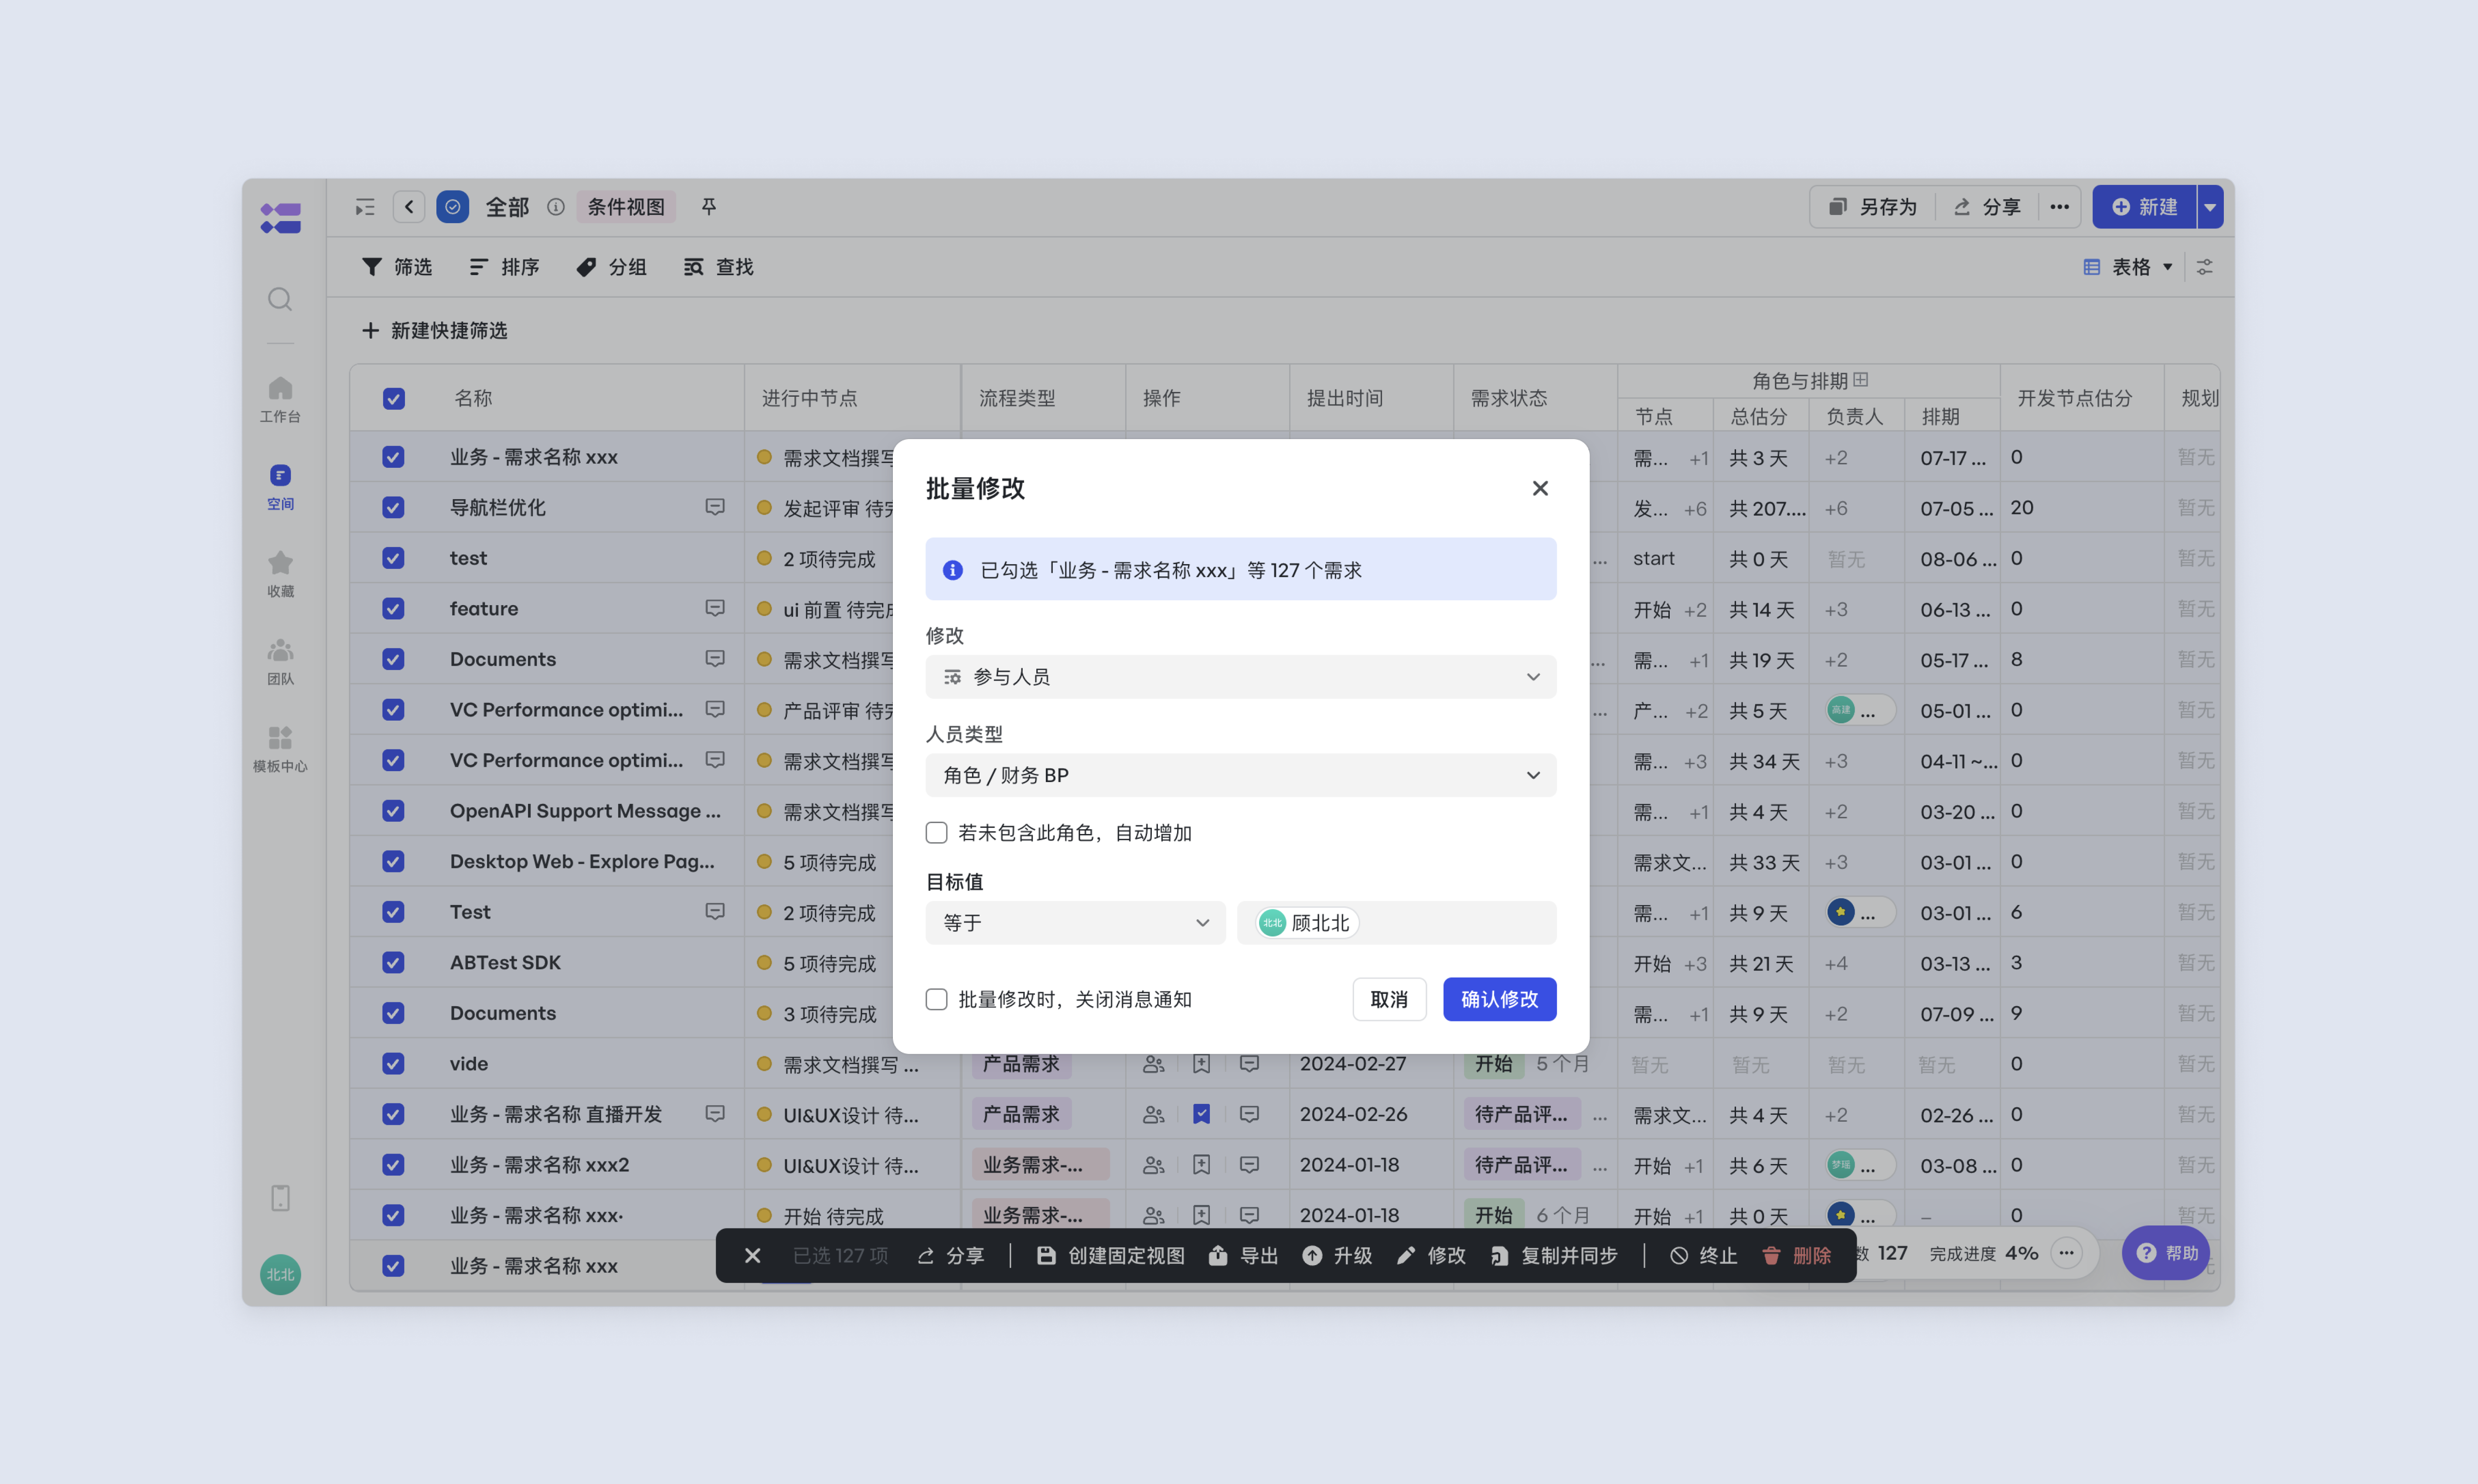2478x1484 pixels.
Task: Click 新建快捷筛选 to add quick filter
Action: pyautogui.click(x=435, y=330)
